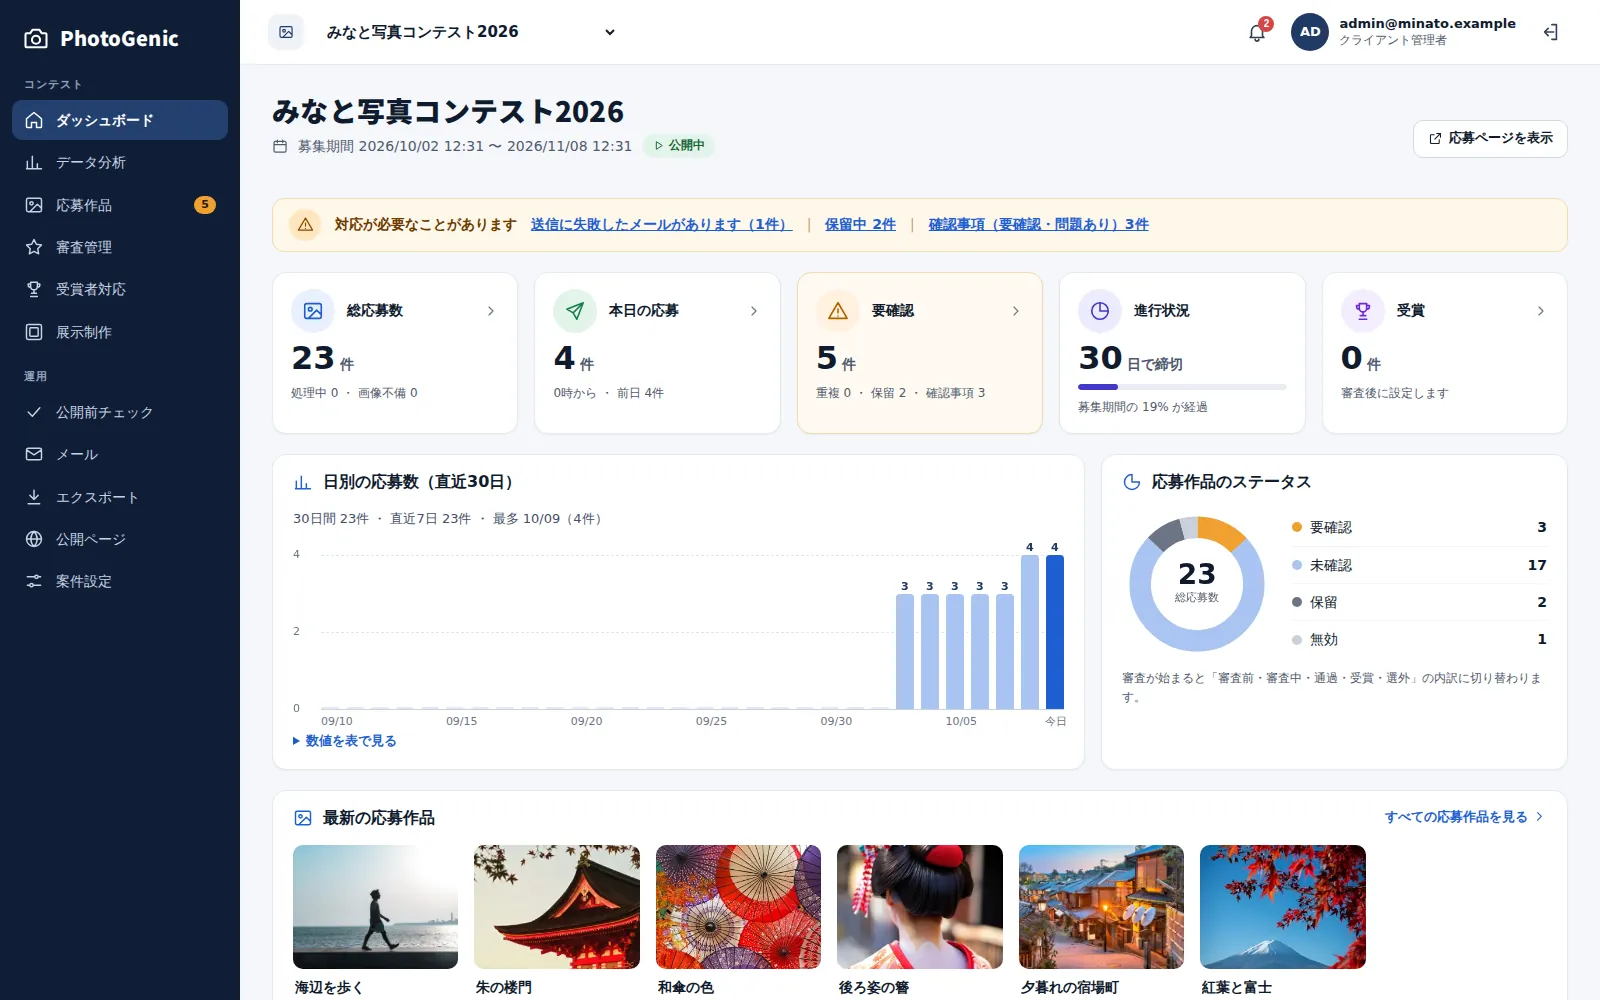The width and height of the screenshot is (1600, 1000).
Task: Click the warning icon in alert banner
Action: [x=305, y=225]
